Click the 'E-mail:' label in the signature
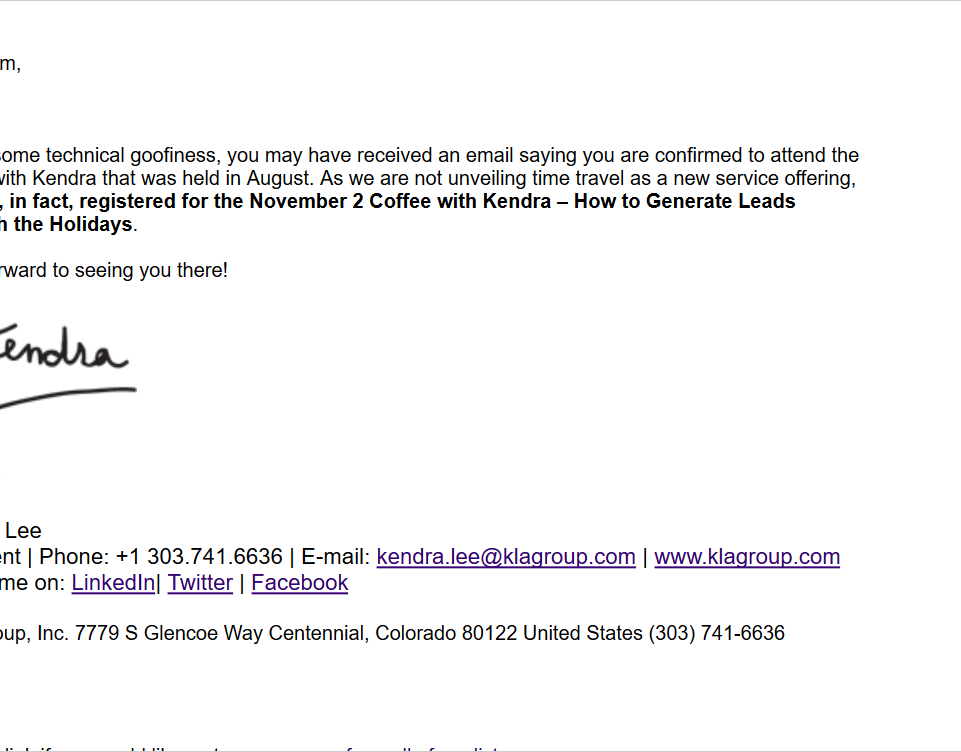The image size is (961, 752). [x=336, y=557]
